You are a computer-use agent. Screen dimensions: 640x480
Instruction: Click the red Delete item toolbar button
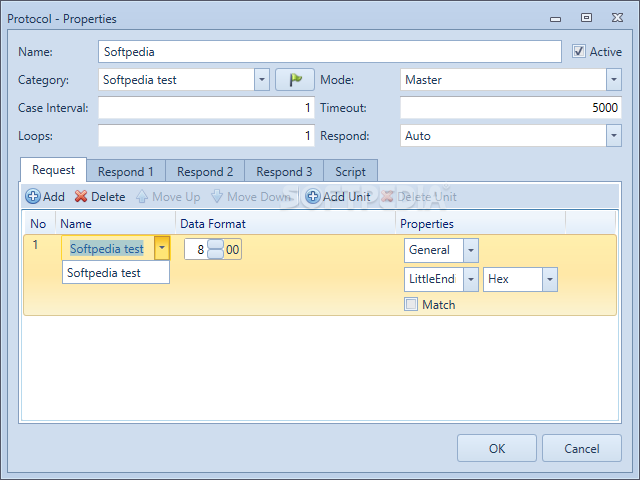[100, 196]
